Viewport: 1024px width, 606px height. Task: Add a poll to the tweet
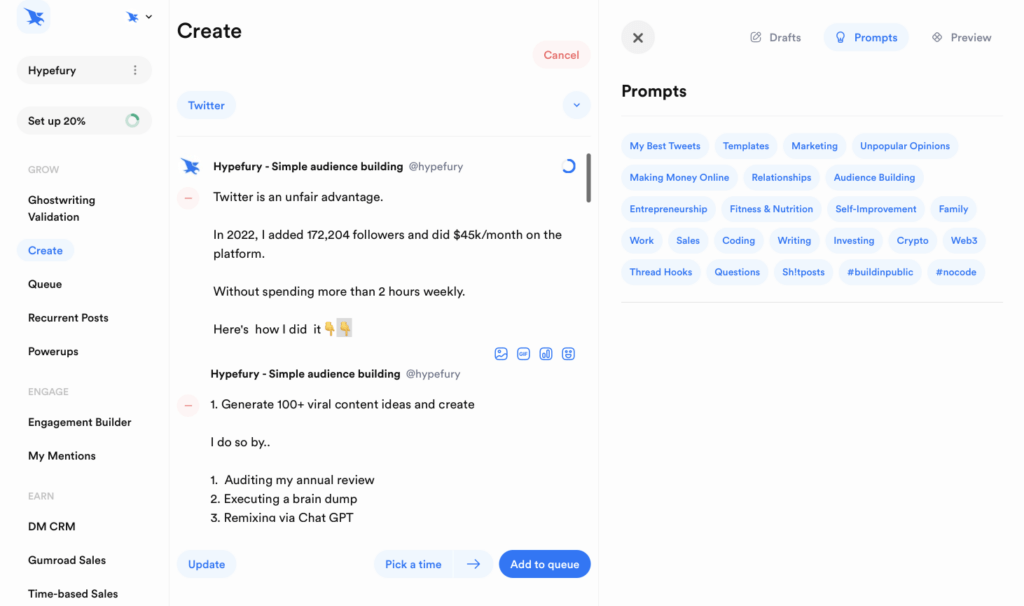[546, 354]
